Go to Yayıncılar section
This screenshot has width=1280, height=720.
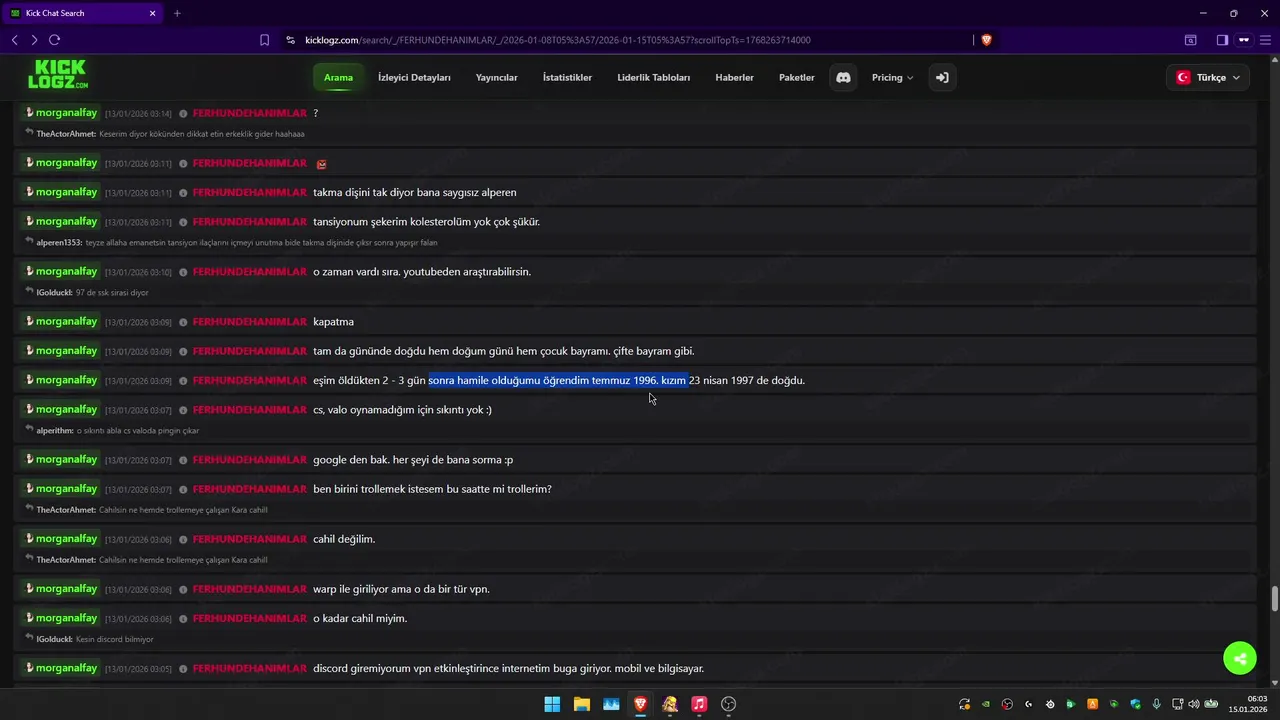(497, 77)
